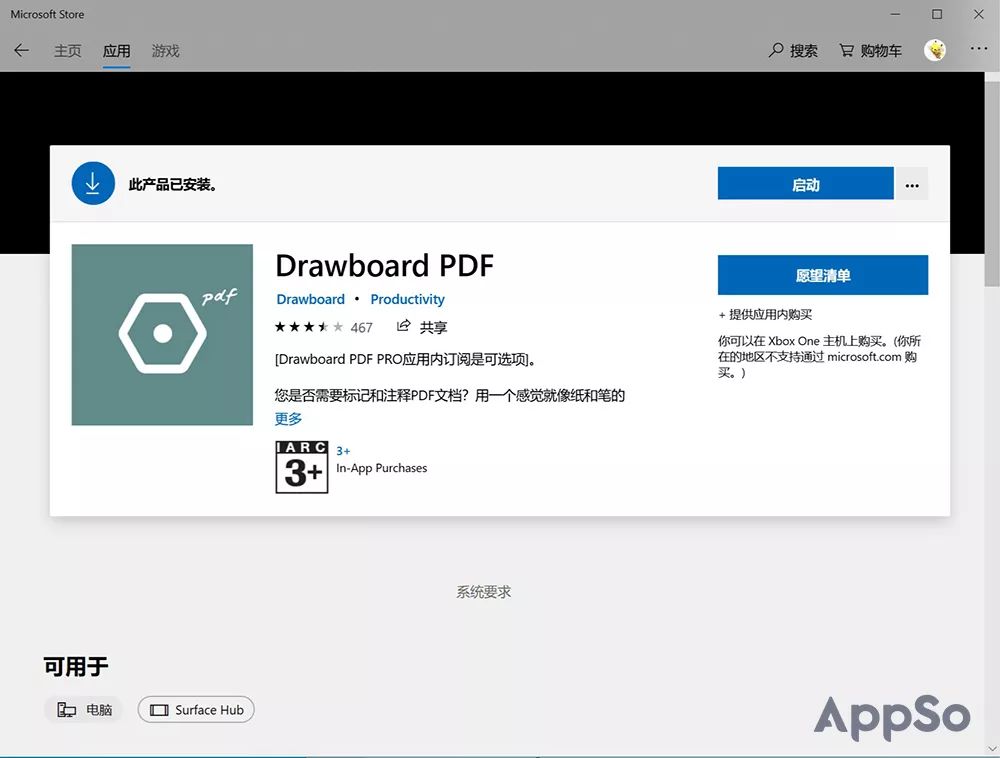Viewport: 1000px width, 758px height.
Task: Click the 可用于 heading
Action: coord(76,667)
